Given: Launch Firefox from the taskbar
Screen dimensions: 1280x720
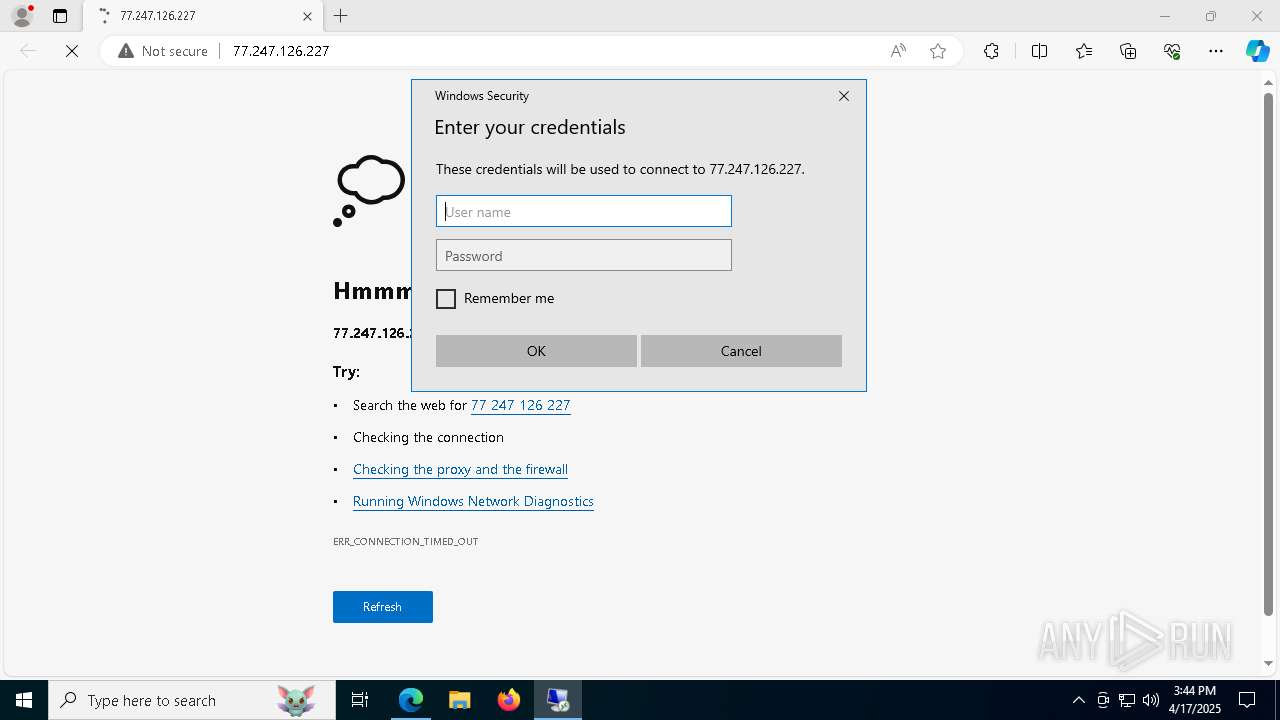Looking at the screenshot, I should [x=509, y=700].
